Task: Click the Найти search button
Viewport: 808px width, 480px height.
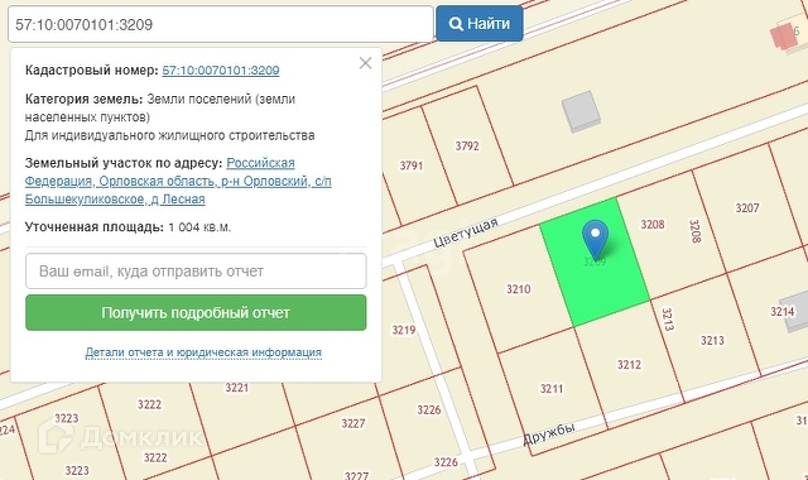Action: (x=479, y=24)
